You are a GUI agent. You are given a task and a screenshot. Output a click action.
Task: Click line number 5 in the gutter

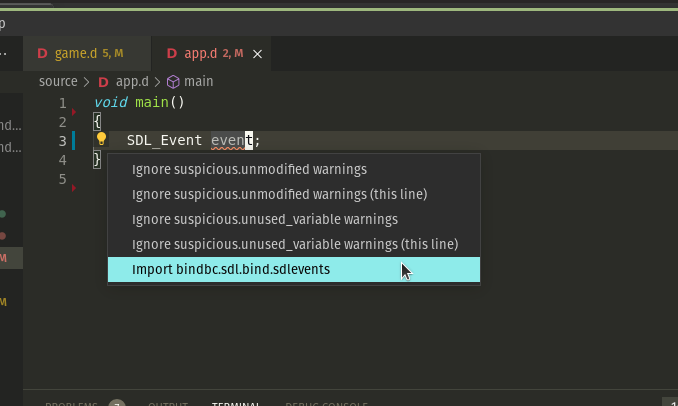(x=63, y=179)
